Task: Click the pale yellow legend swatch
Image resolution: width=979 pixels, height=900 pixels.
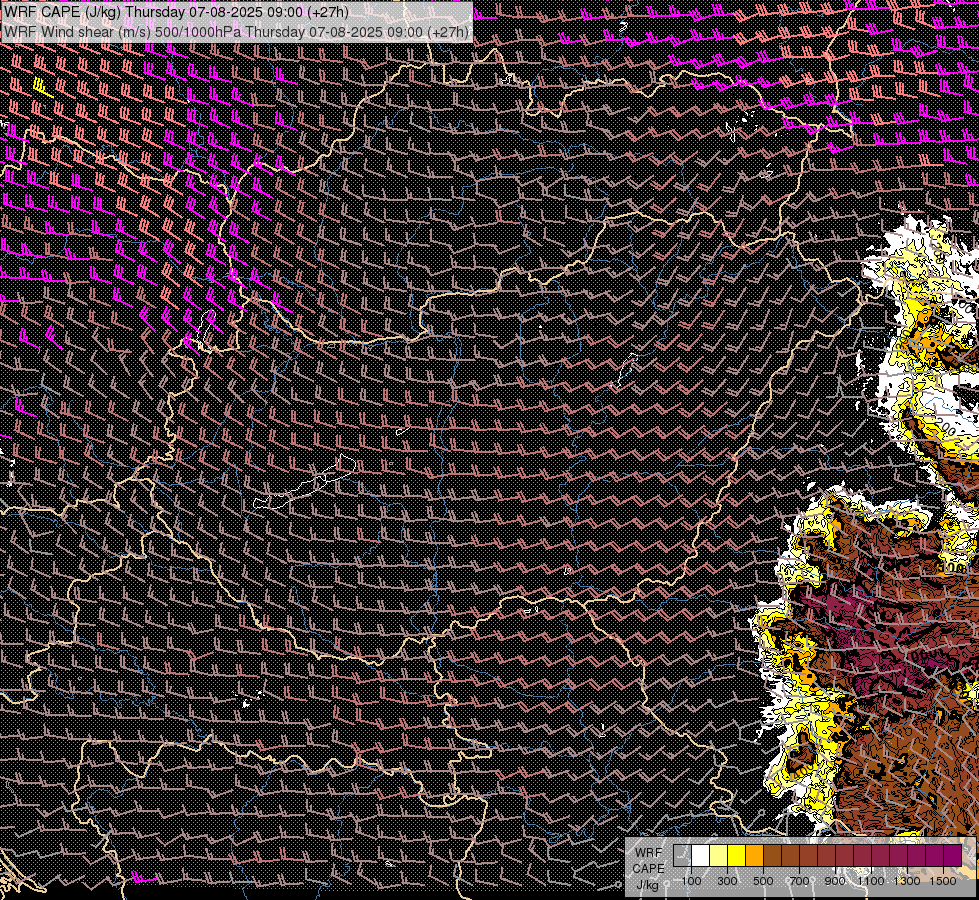Action: pyautogui.click(x=719, y=855)
